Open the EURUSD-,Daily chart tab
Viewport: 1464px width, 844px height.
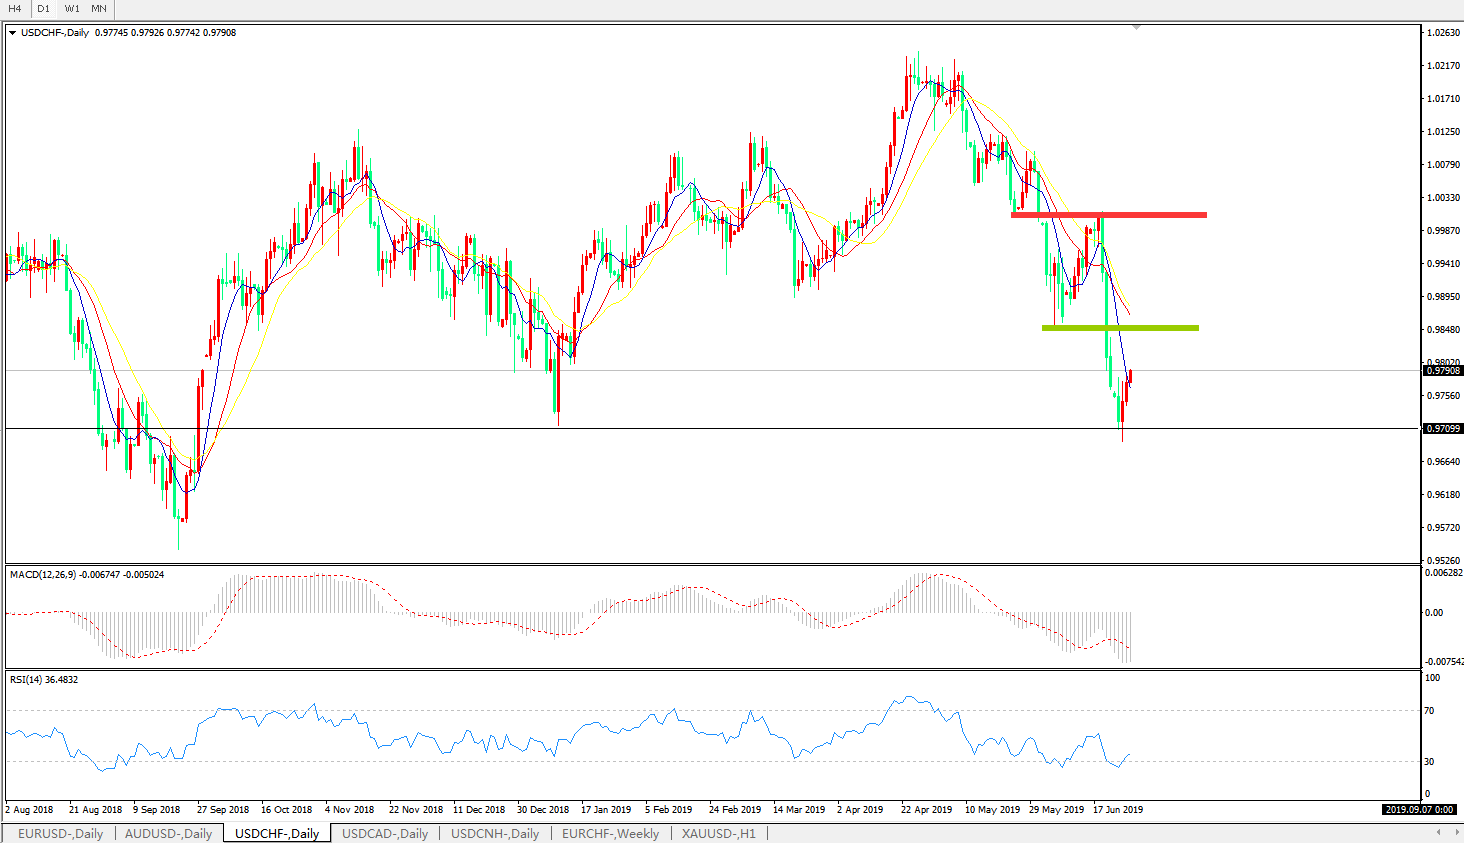(x=60, y=833)
